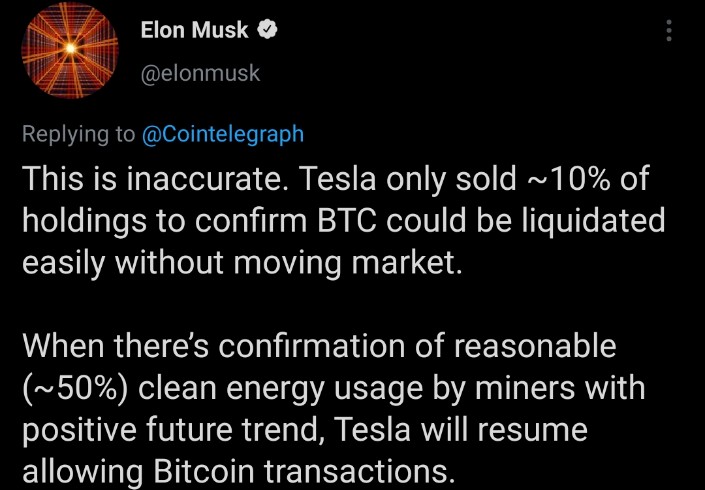Click the word 'Bitcoin' in last line

pyautogui.click(x=204, y=471)
